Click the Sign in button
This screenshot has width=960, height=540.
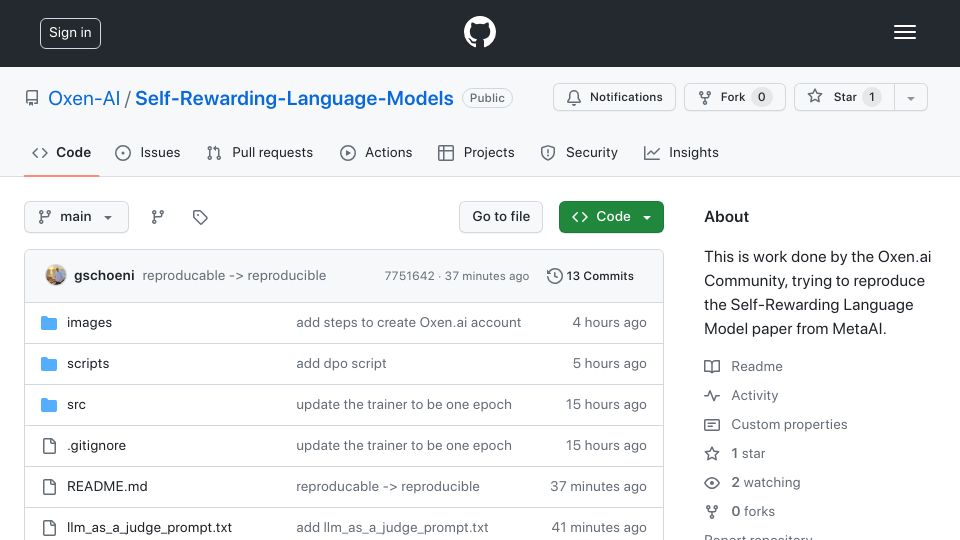pyautogui.click(x=70, y=33)
